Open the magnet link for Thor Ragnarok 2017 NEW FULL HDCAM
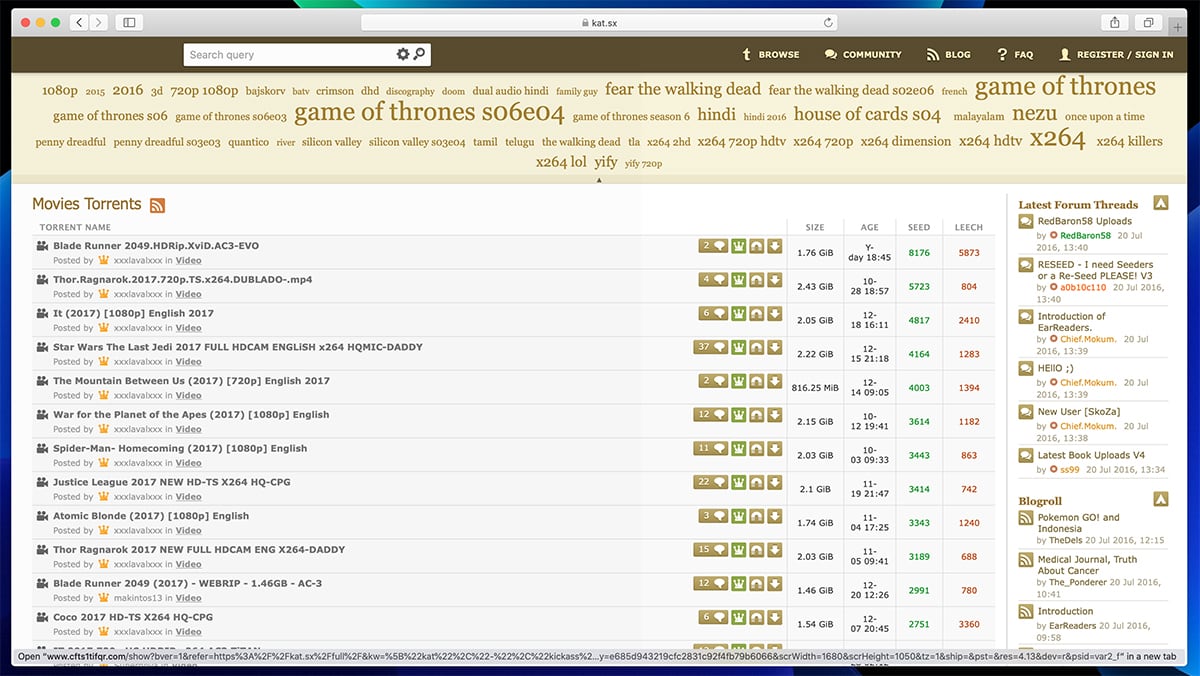 click(757, 550)
